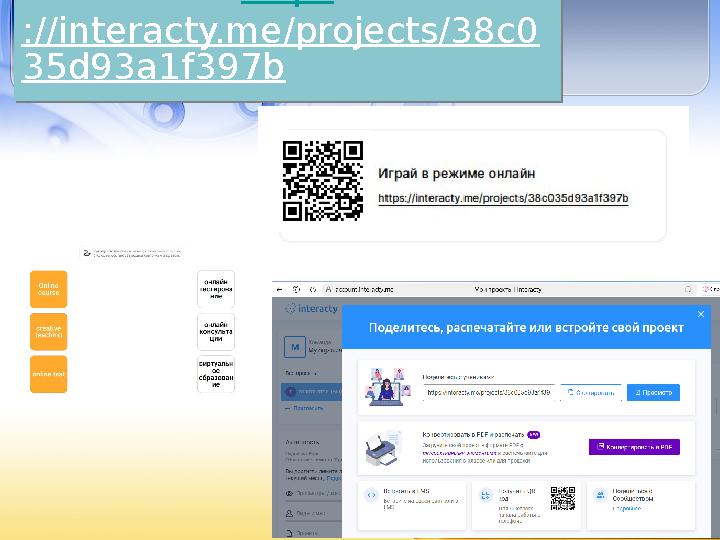
Task: Click the user icon in sidebar
Action: [289, 513]
